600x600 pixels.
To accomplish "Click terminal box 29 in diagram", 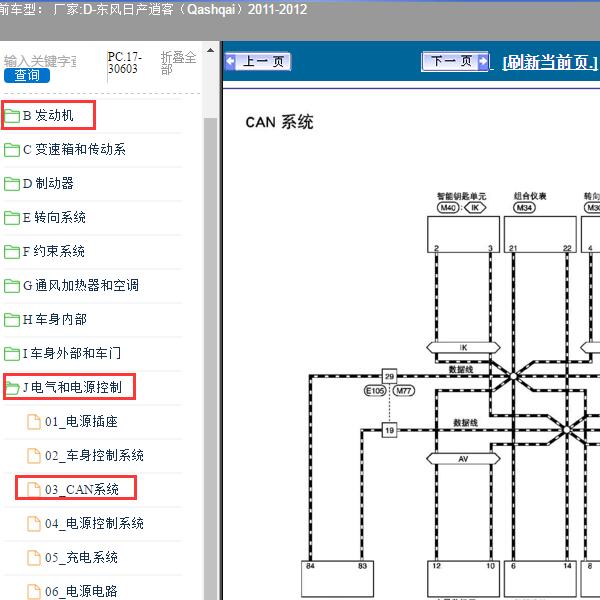I will (x=390, y=376).
